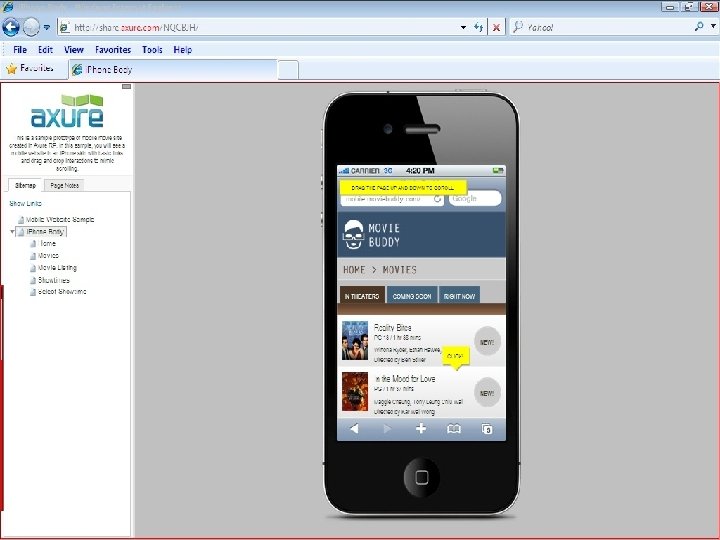The width and height of the screenshot is (720, 540).
Task: Open the Select Showtime page in sitemap
Action: [x=62, y=292]
